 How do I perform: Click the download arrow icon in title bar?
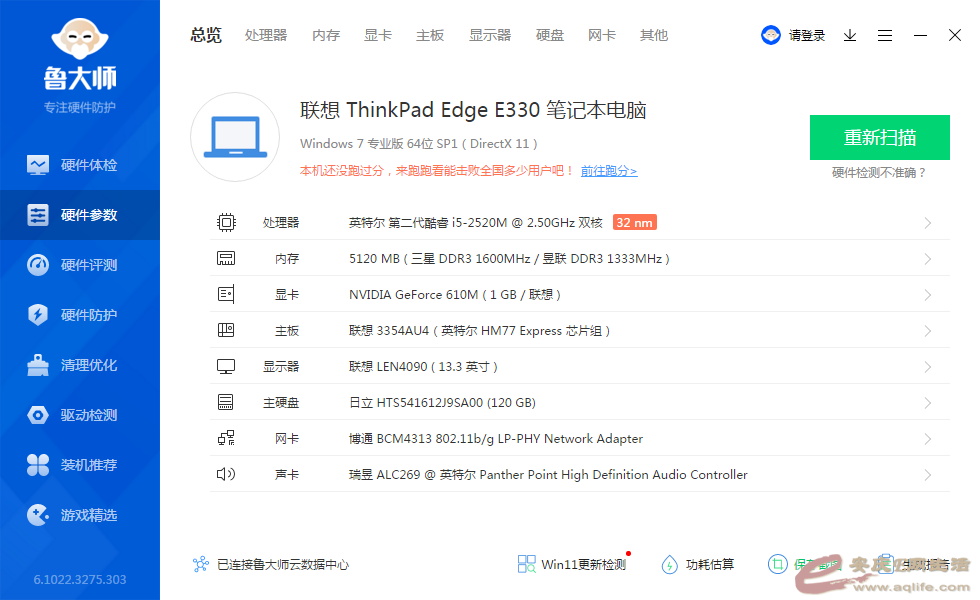point(850,35)
